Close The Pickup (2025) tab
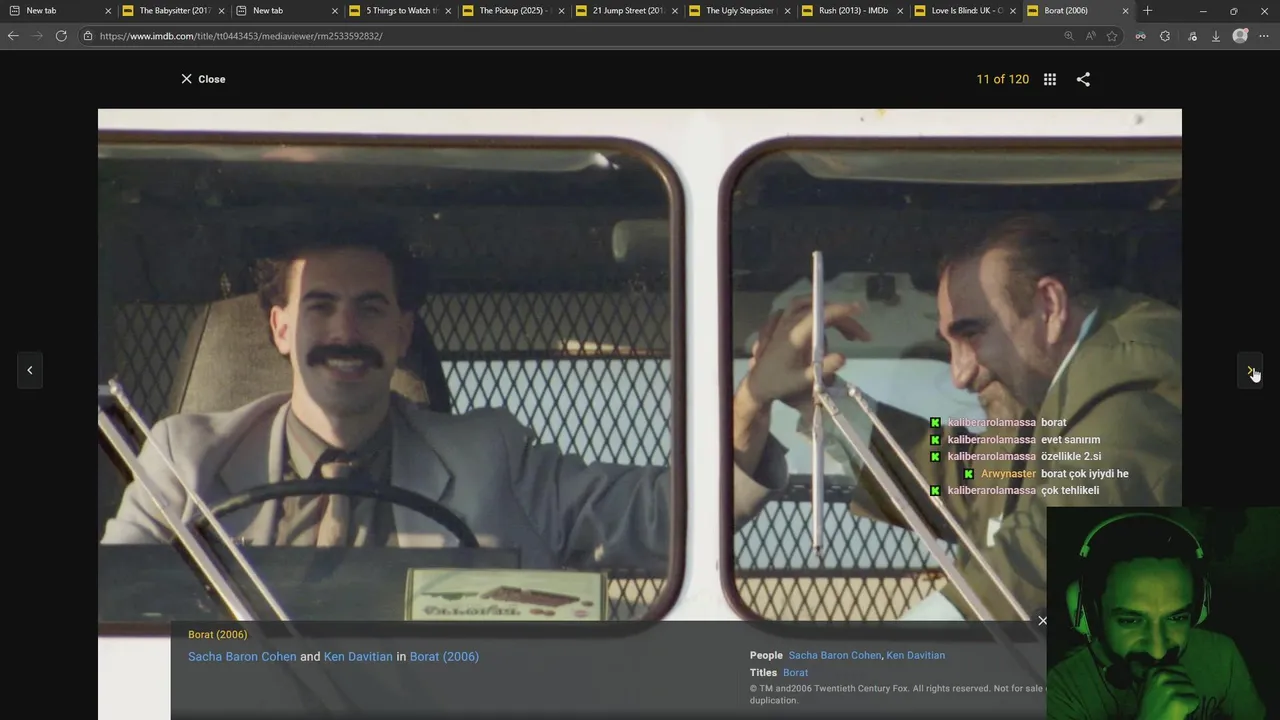Viewport: 1280px width, 720px height. pyautogui.click(x=561, y=11)
